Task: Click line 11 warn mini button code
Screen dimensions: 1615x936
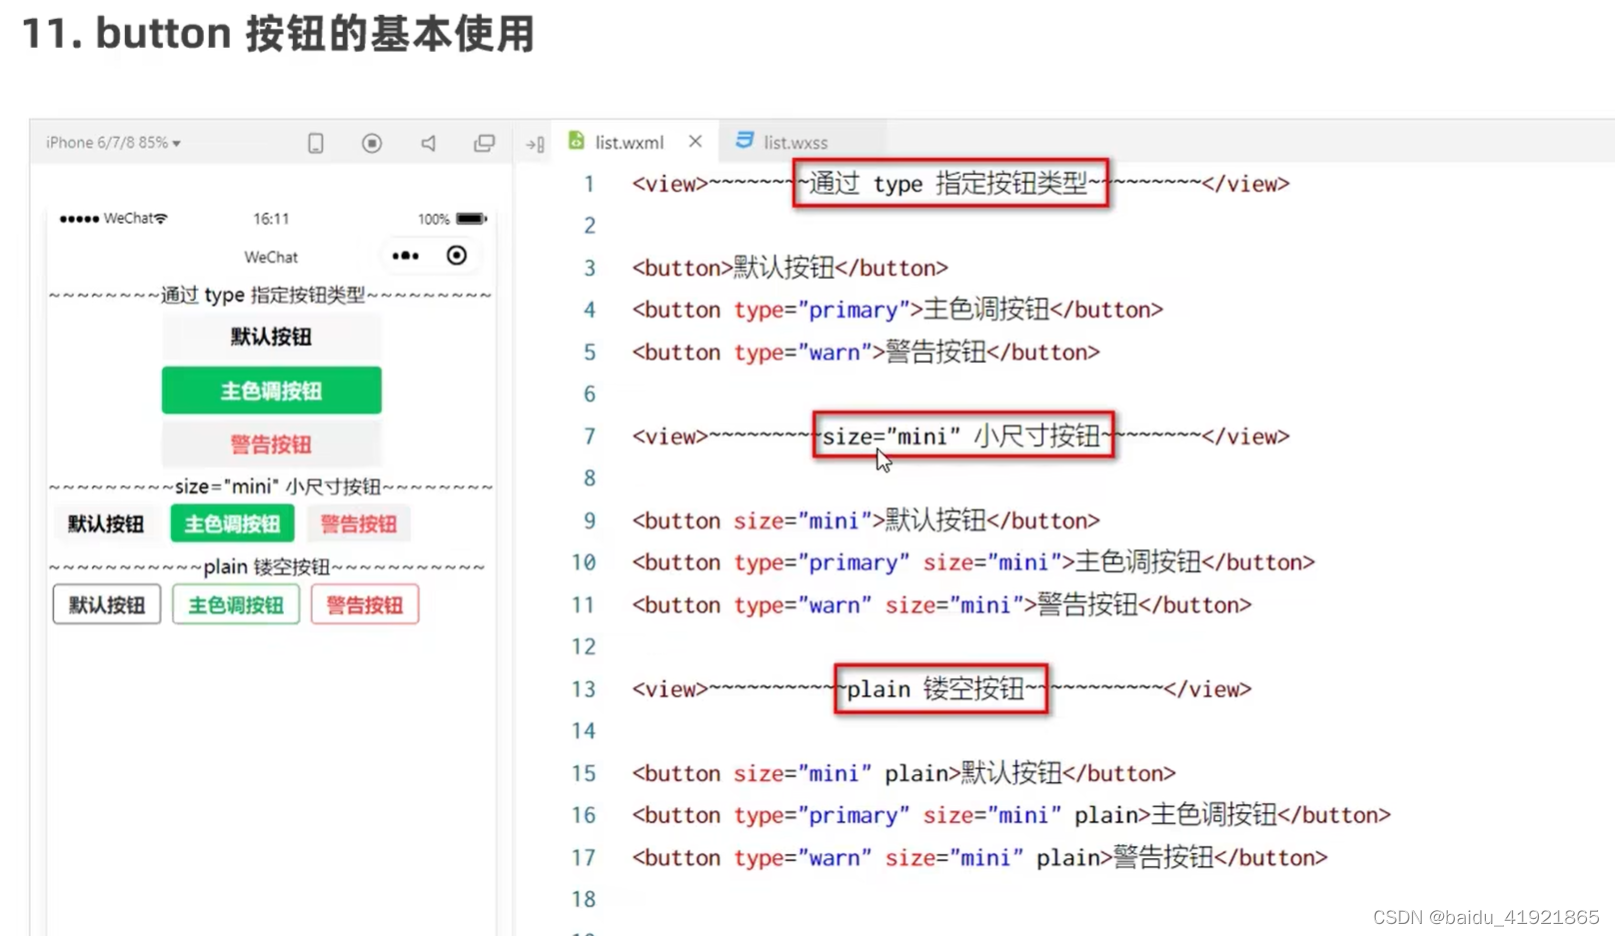Action: coord(941,605)
